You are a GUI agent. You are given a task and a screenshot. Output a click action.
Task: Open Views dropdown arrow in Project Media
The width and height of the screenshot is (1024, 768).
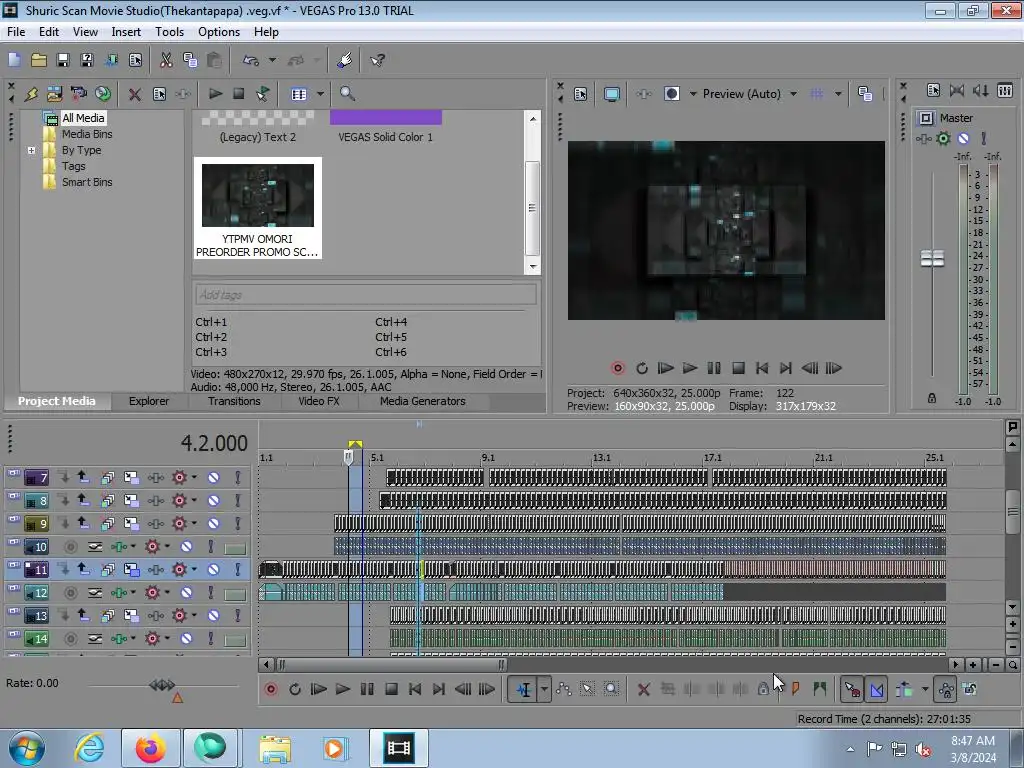320,94
